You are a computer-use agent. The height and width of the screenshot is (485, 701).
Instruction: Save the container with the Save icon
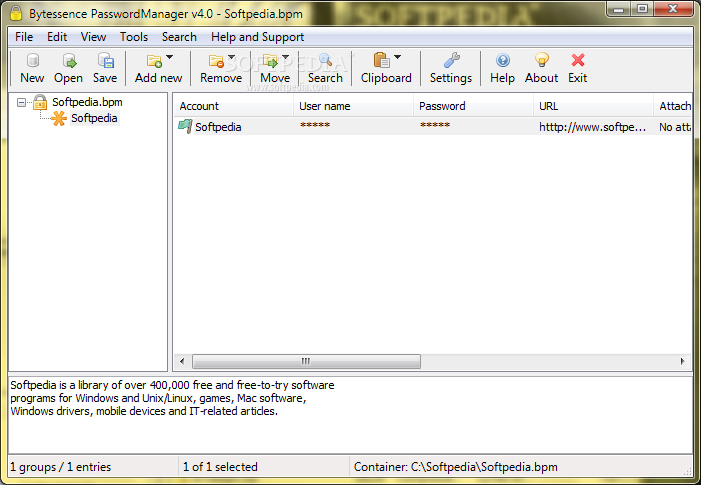pyautogui.click(x=106, y=60)
